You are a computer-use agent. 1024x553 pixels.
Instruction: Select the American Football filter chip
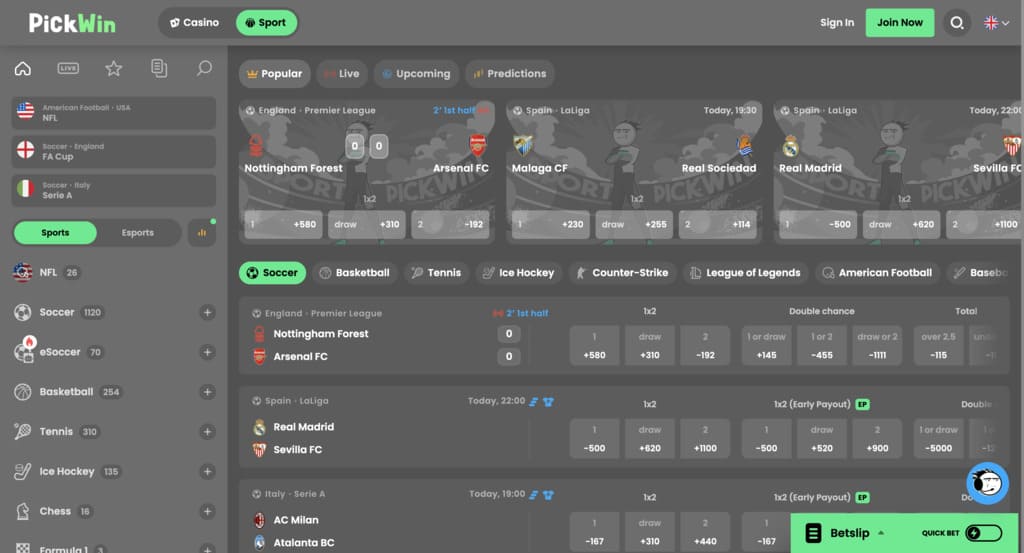(878, 273)
